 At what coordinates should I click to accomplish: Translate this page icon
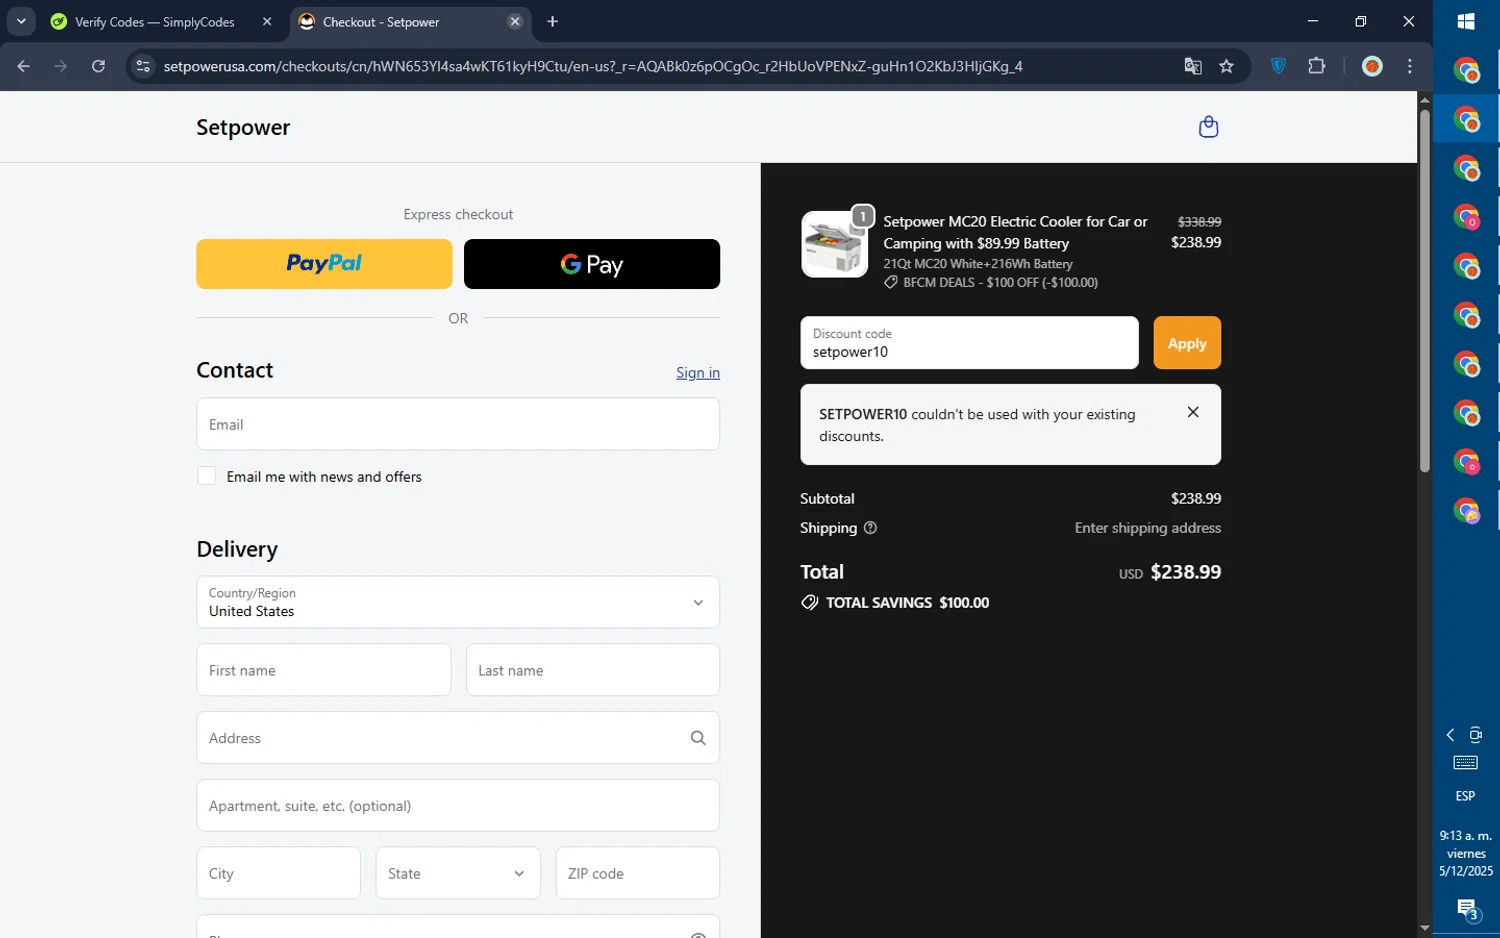point(1193,66)
